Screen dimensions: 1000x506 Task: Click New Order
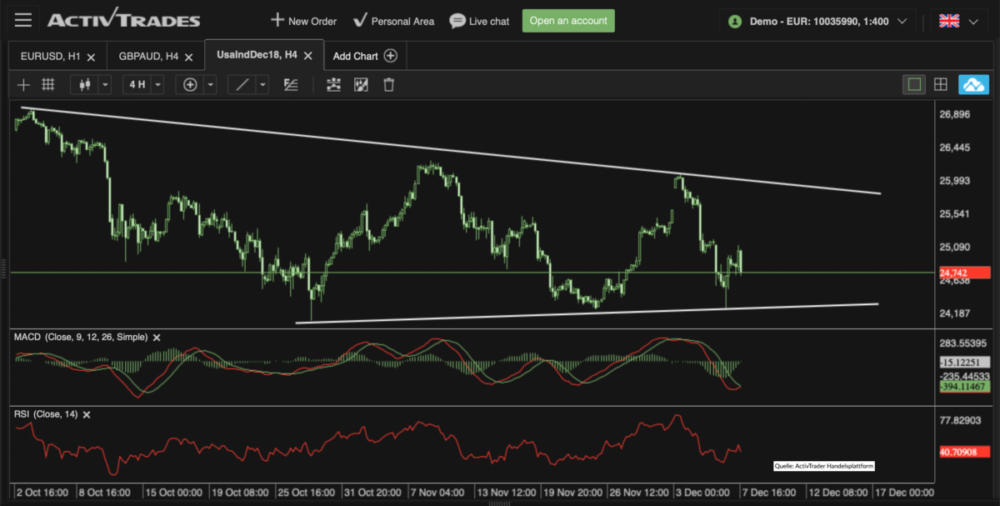(x=304, y=21)
